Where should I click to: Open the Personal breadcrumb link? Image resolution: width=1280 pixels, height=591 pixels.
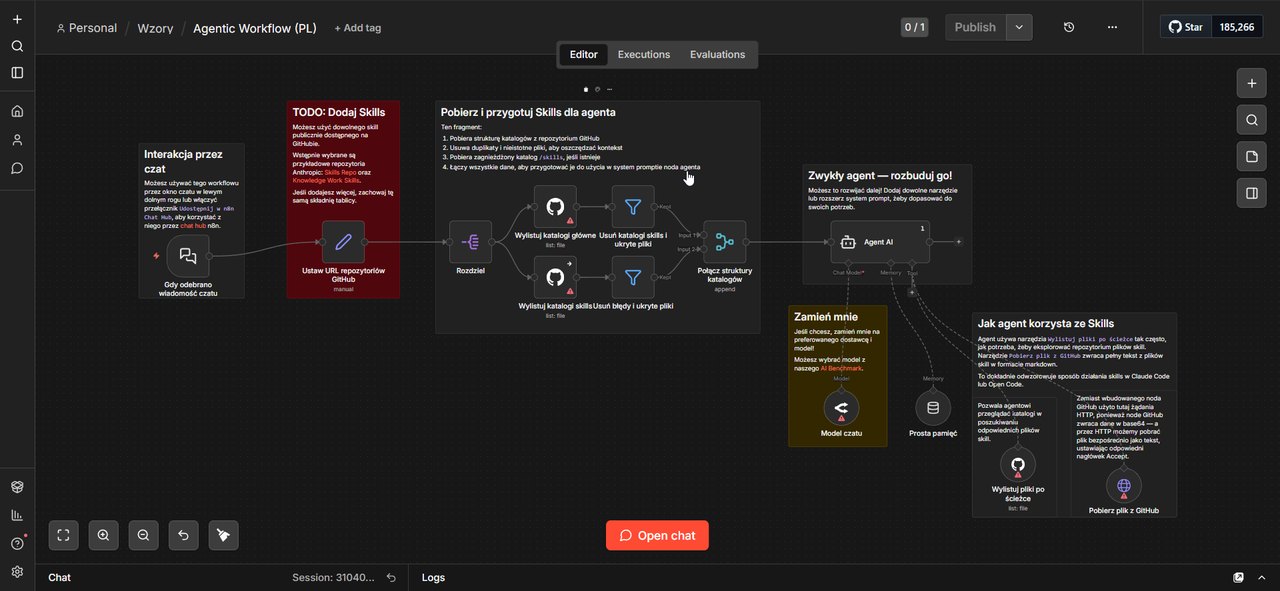click(x=87, y=28)
